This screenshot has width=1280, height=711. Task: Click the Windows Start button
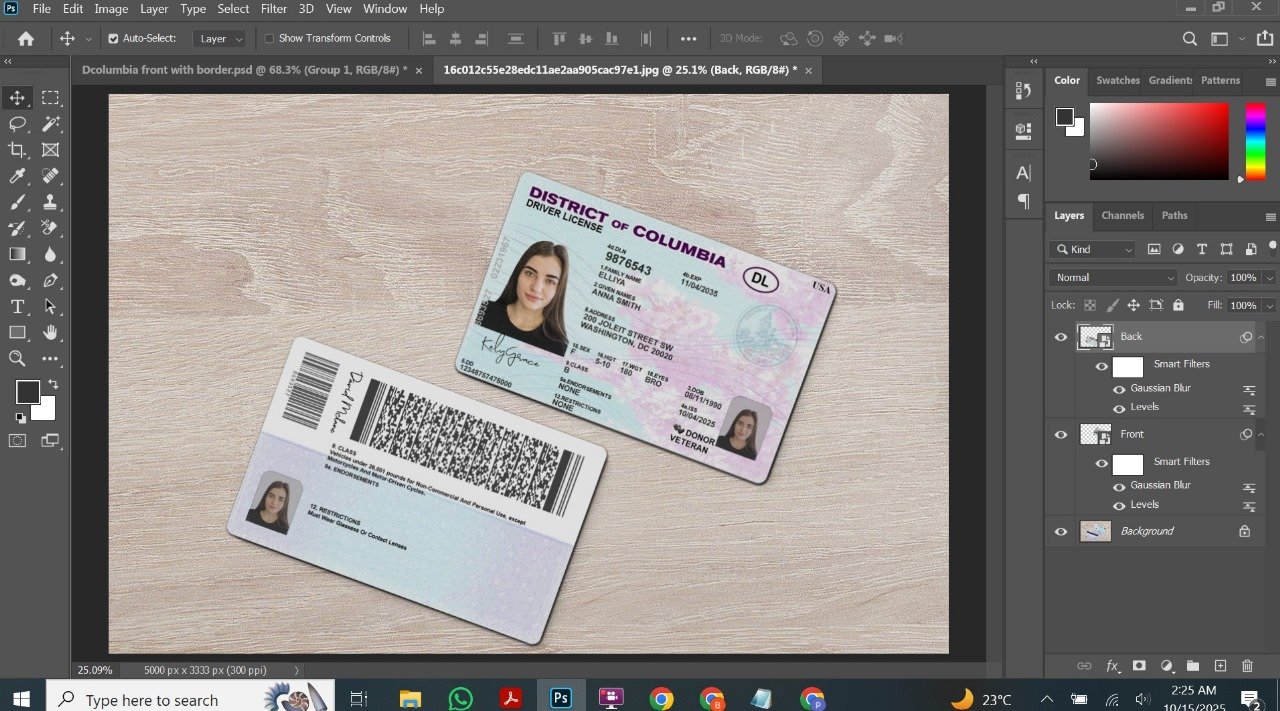(21, 698)
